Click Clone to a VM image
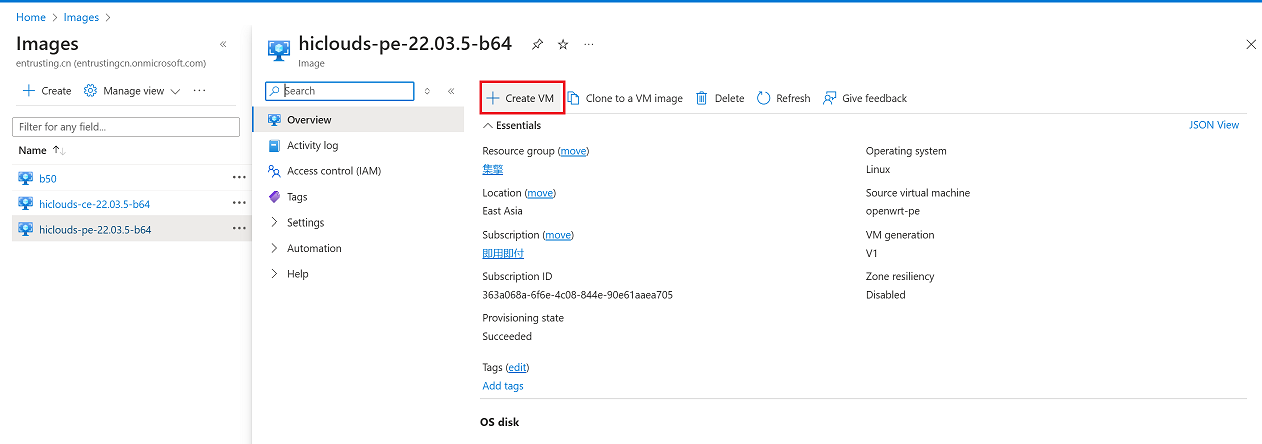Image resolution: width=1262 pixels, height=444 pixels. pos(625,98)
